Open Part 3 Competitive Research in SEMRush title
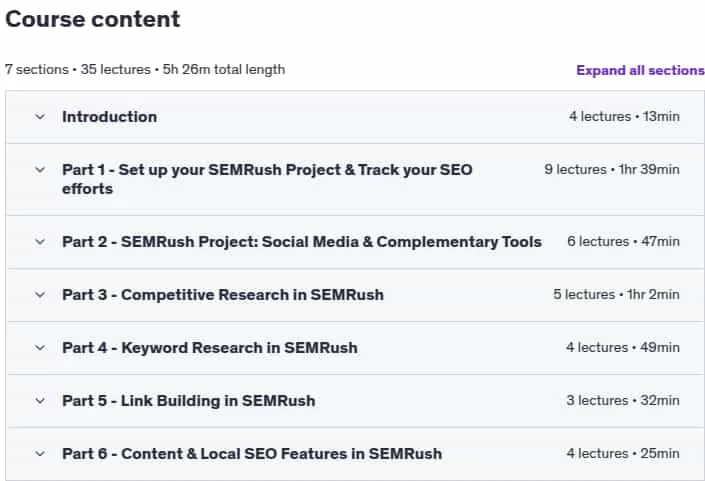 pyautogui.click(x=223, y=295)
